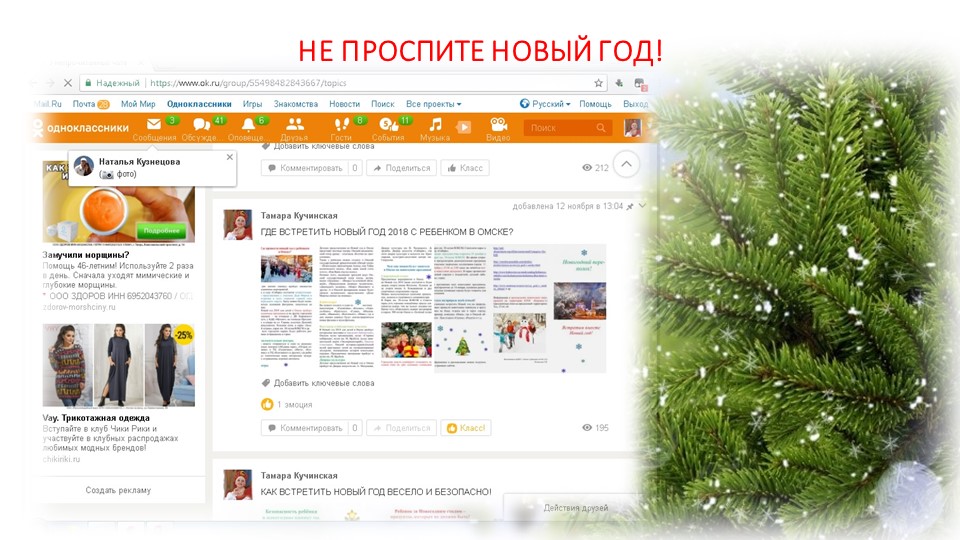Viewport: 960px width, 540px height.
Task: Click the browser address bar URL
Action: click(x=248, y=83)
